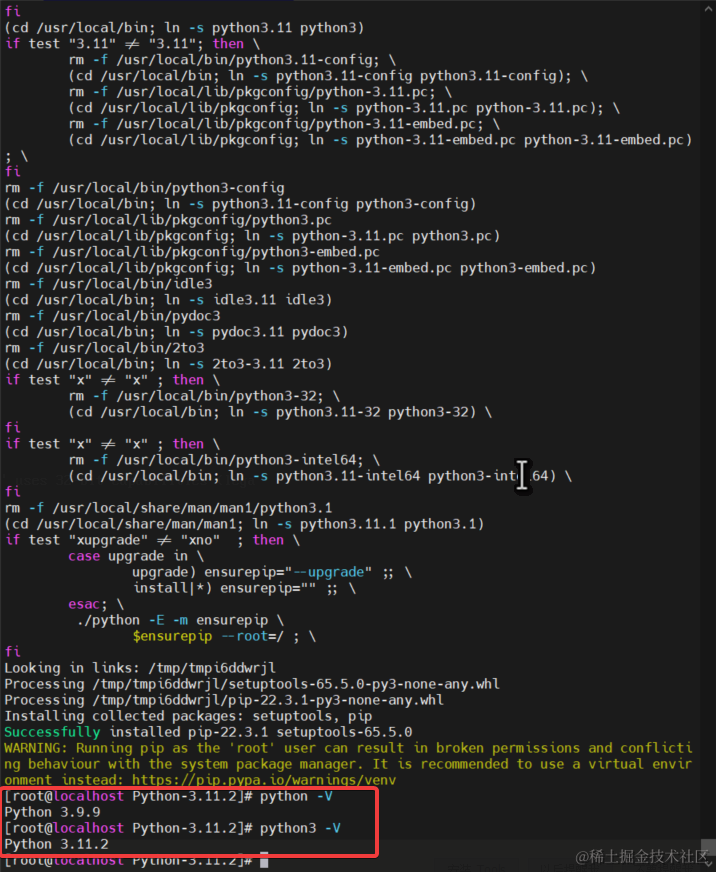This screenshot has height=872, width=716.
Task: Click 'Installing collected packages: setuptools, pip' line
Action: pyautogui.click(x=188, y=716)
